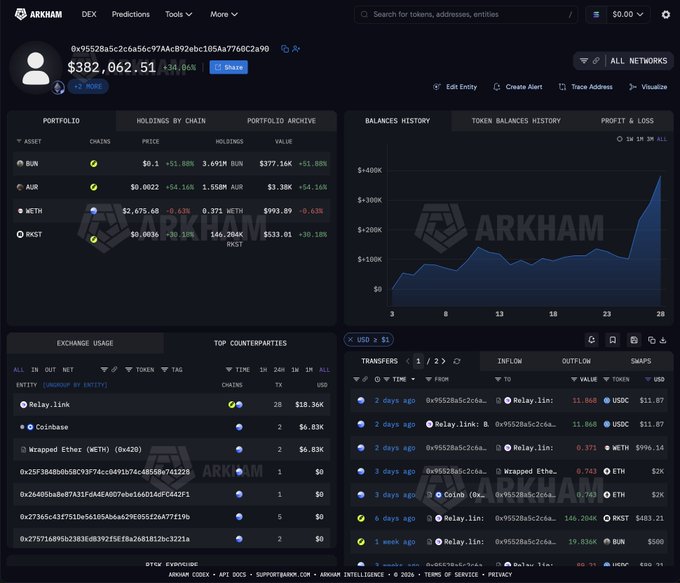Open the VALUE column filter in transfers

pyautogui.click(x=584, y=379)
